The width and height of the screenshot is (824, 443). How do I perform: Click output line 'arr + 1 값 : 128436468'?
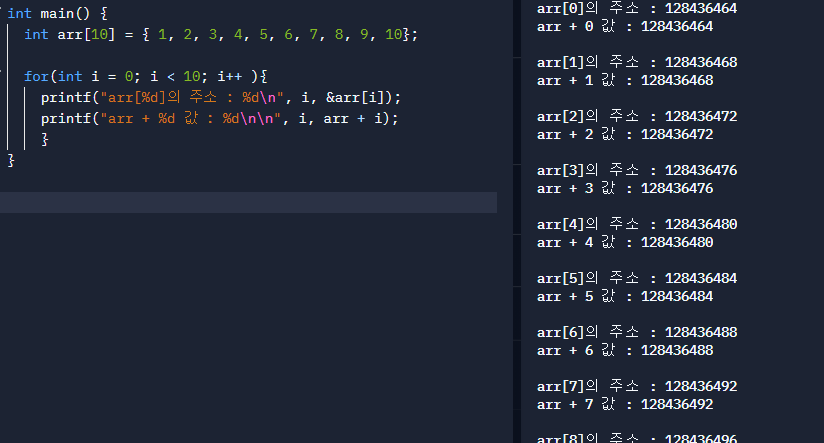pos(625,80)
